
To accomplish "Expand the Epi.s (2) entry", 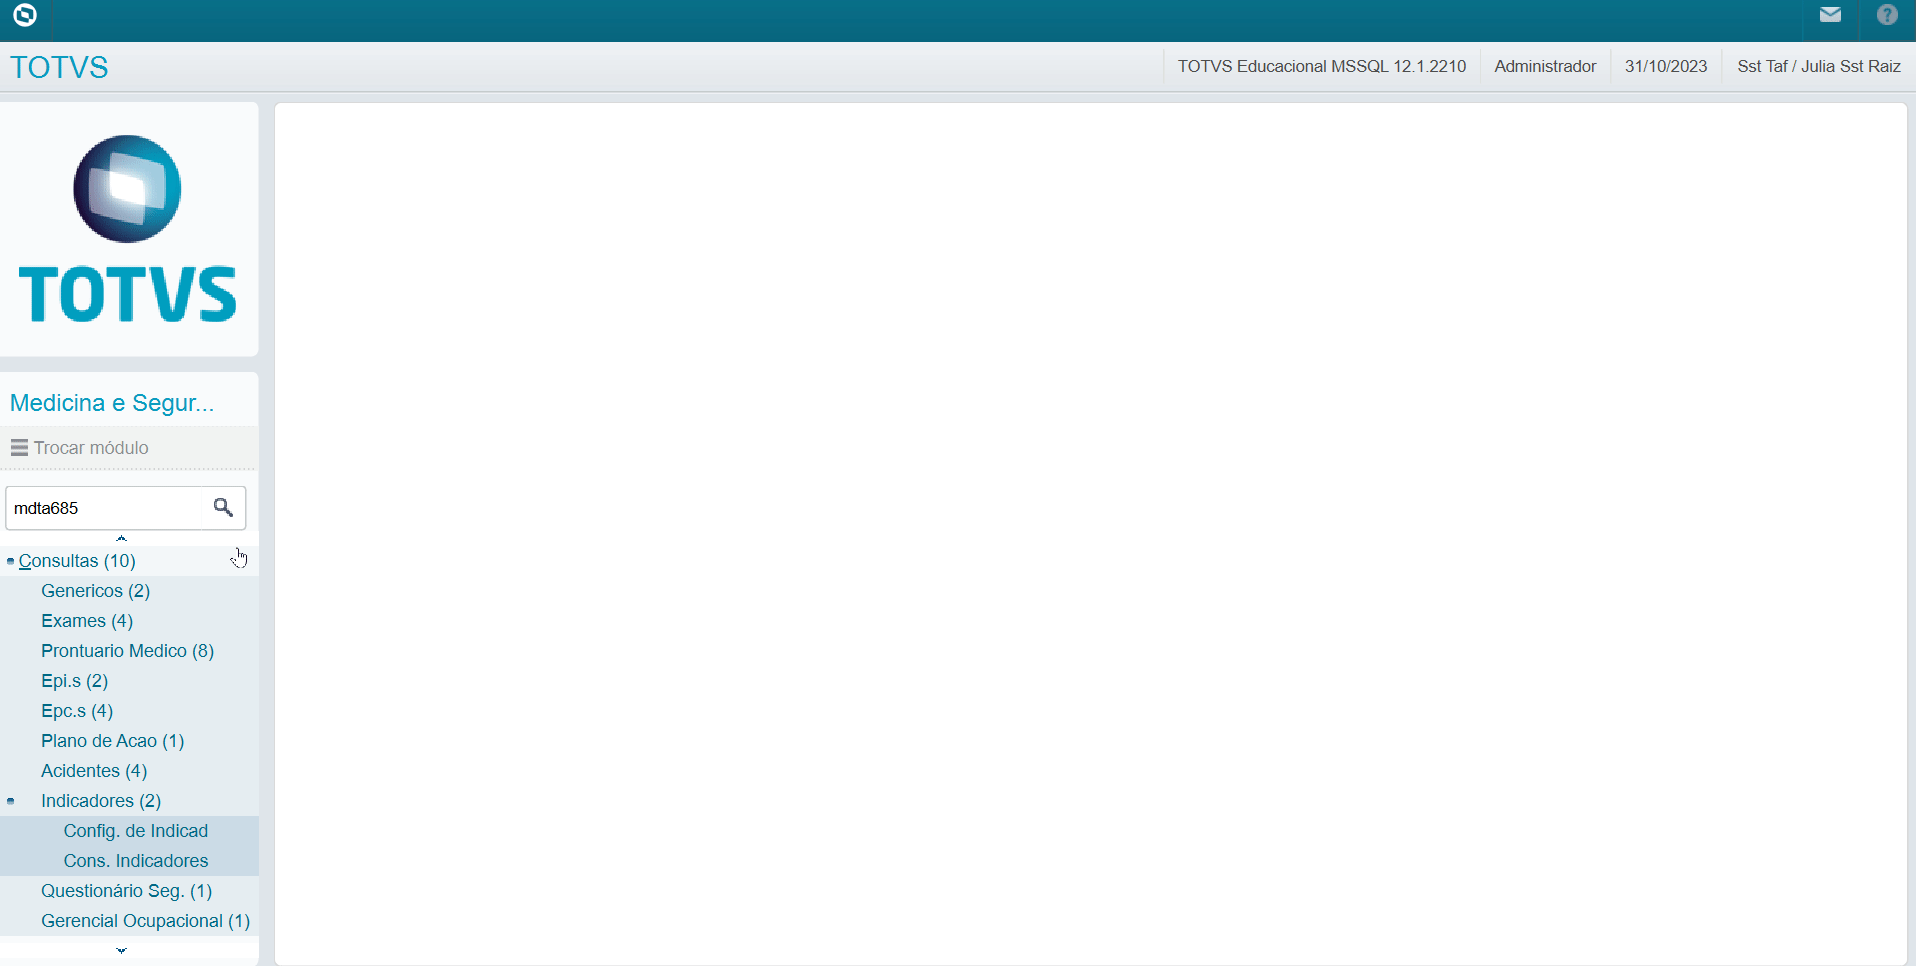I will tap(74, 681).
